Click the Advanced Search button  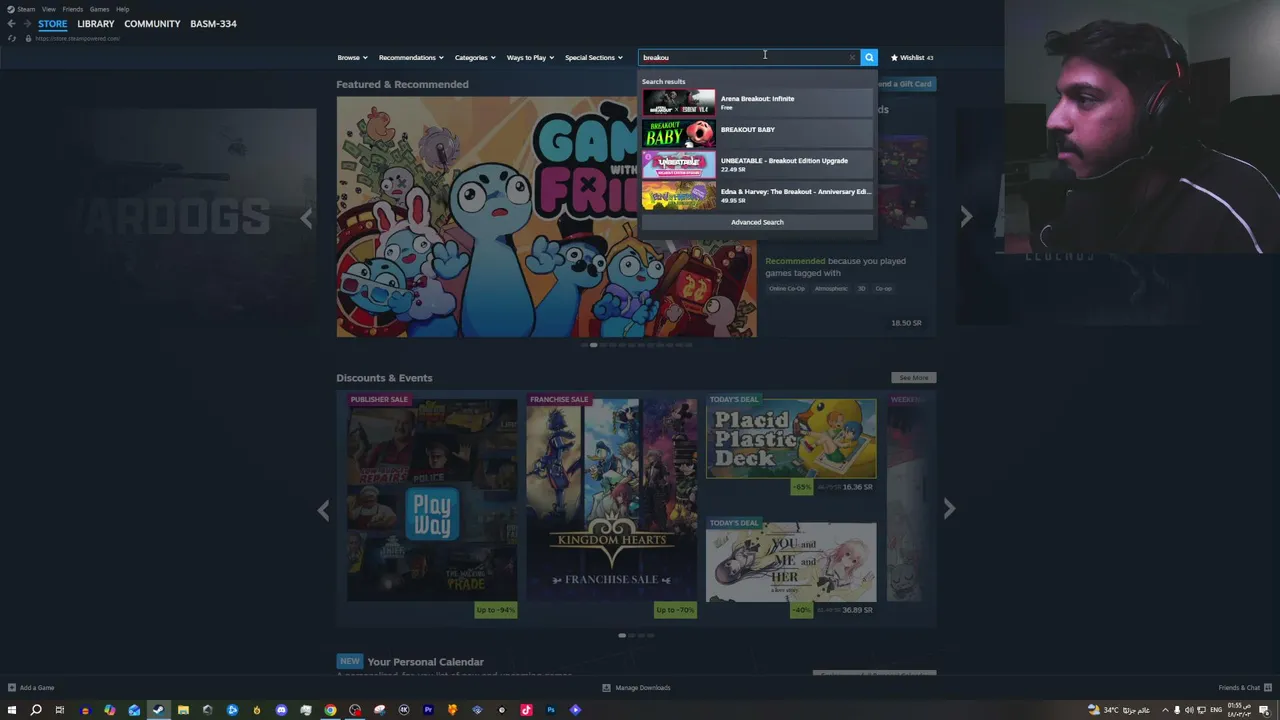point(757,222)
